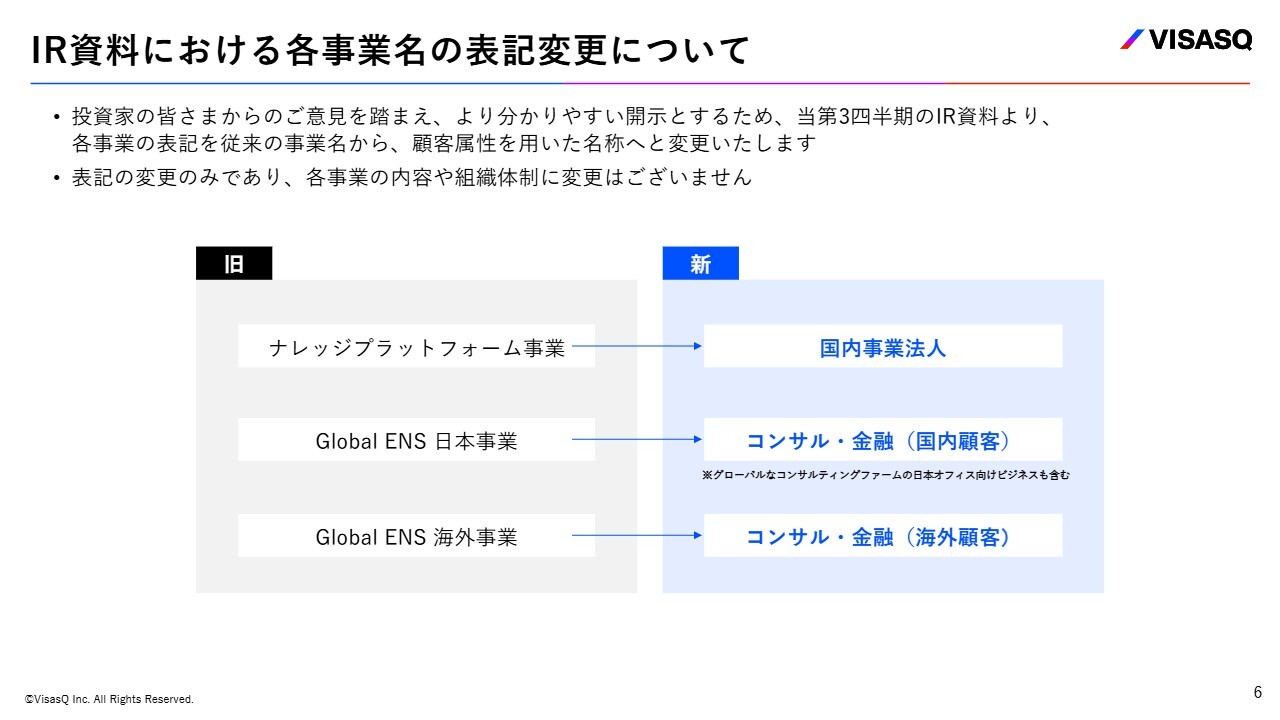Click the ※ footnote about グローバルなコンサルティングファーム
1280x720 pixels.
[x=885, y=476]
